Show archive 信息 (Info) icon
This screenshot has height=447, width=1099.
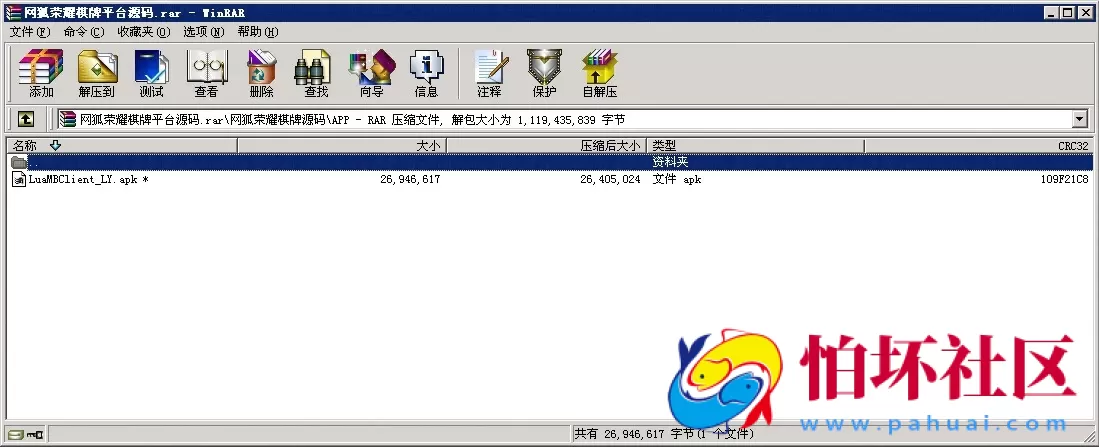coord(426,72)
